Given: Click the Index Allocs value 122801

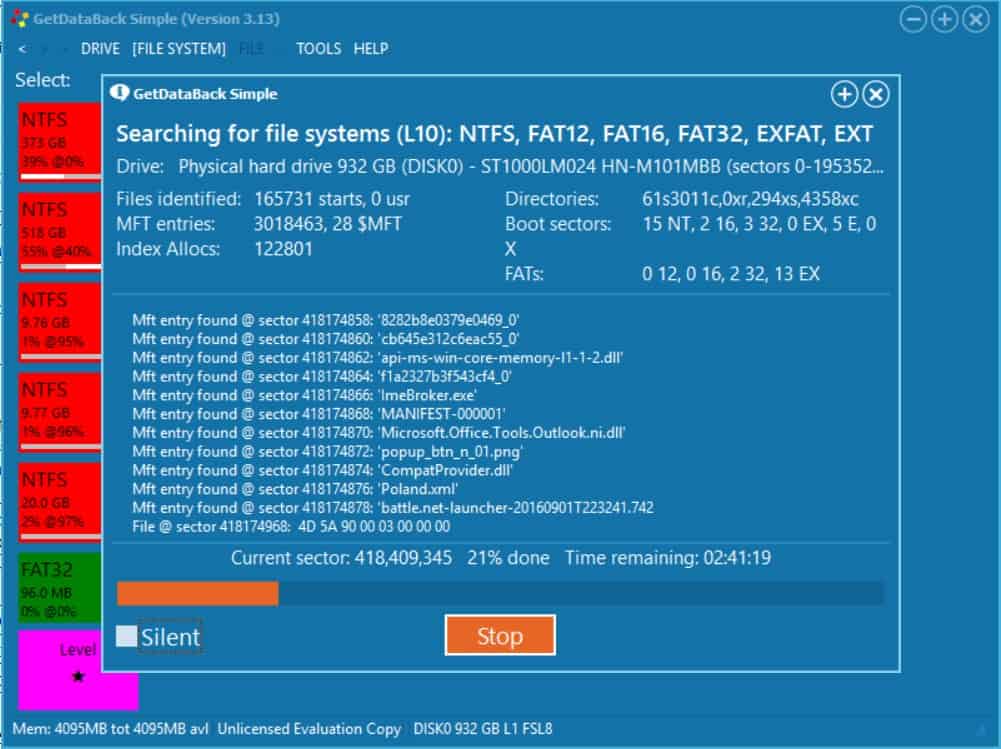Looking at the screenshot, I should (x=283, y=249).
